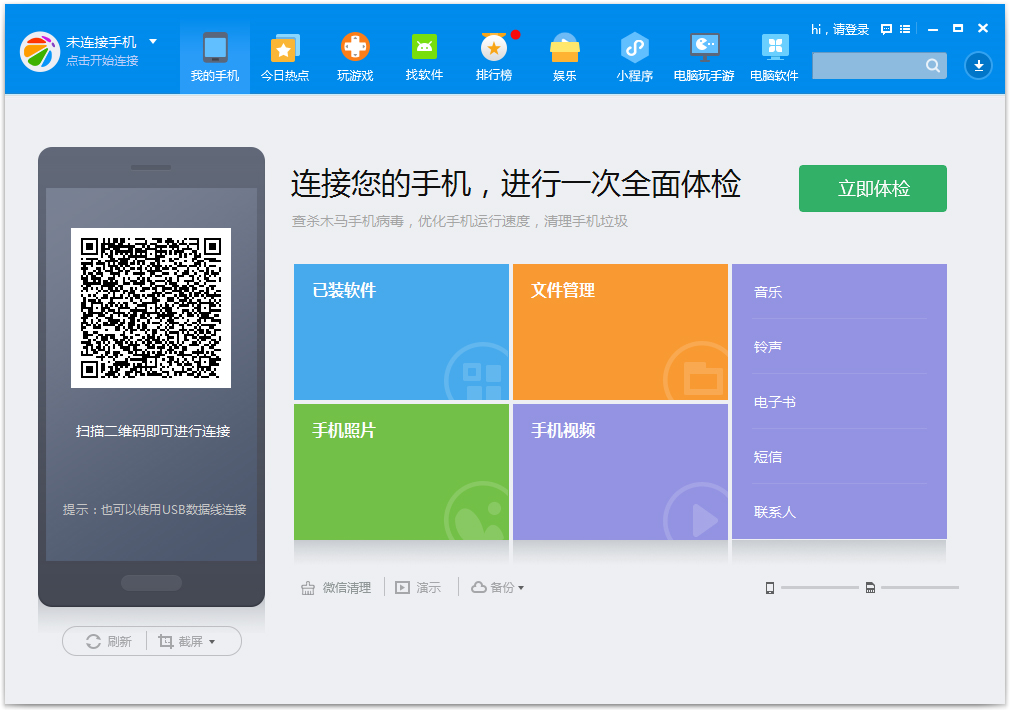Image resolution: width=1010 pixels, height=710 pixels.
Task: Open the 娱乐 entertainment tab
Action: click(564, 57)
